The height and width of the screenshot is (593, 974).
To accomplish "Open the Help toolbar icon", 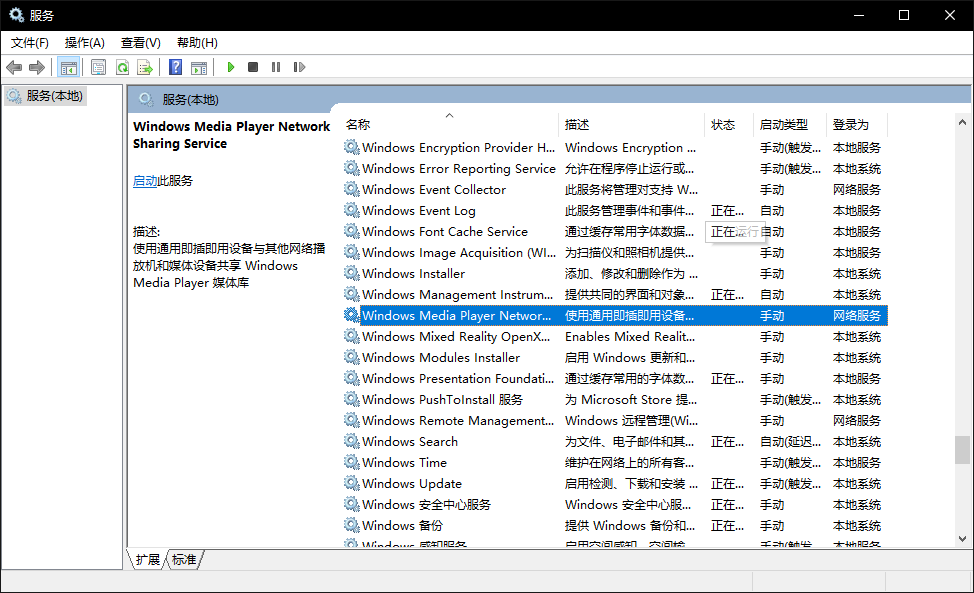I will click(x=176, y=67).
